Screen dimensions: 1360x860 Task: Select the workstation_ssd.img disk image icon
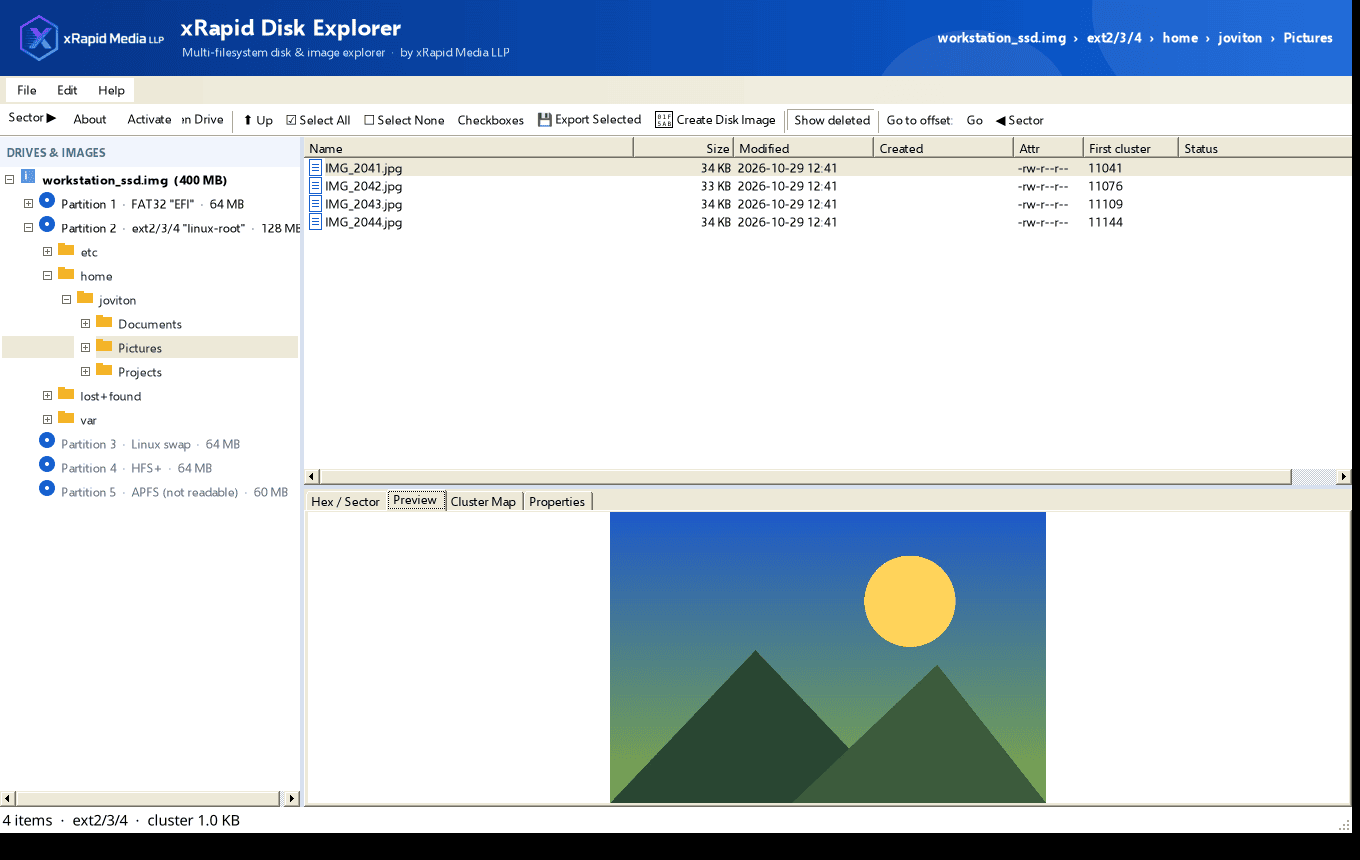point(28,177)
